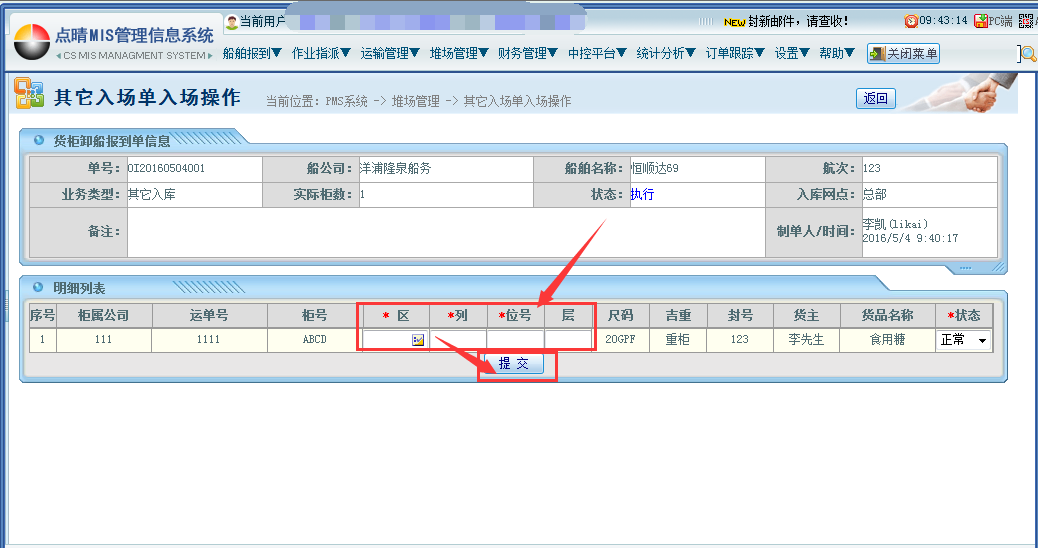1038x548 pixels.
Task: Click the current user avatar icon
Action: pyautogui.click(x=232, y=21)
